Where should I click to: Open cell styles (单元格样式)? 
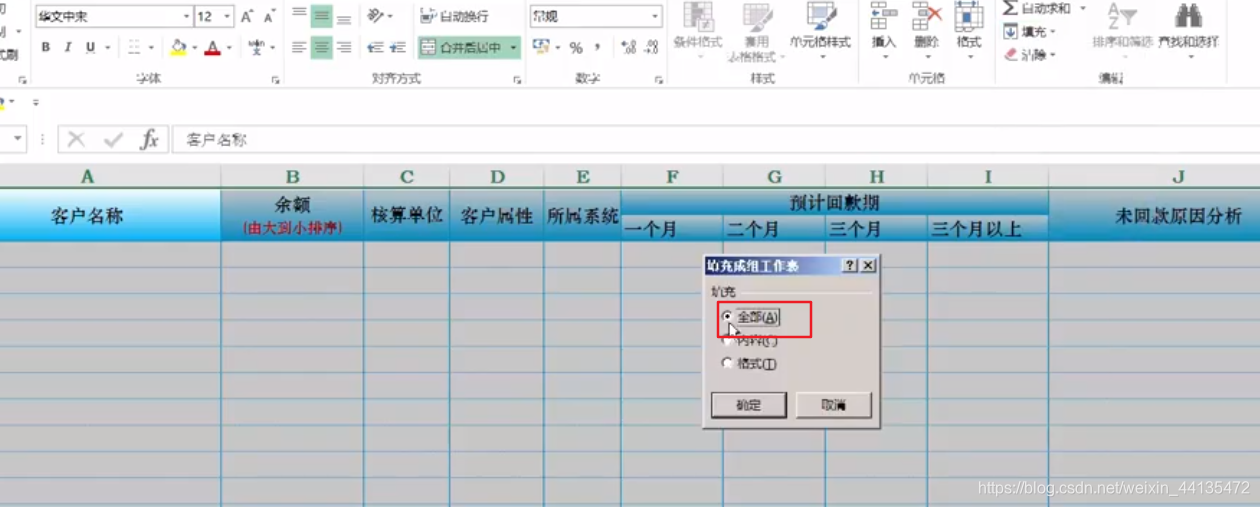coord(820,30)
